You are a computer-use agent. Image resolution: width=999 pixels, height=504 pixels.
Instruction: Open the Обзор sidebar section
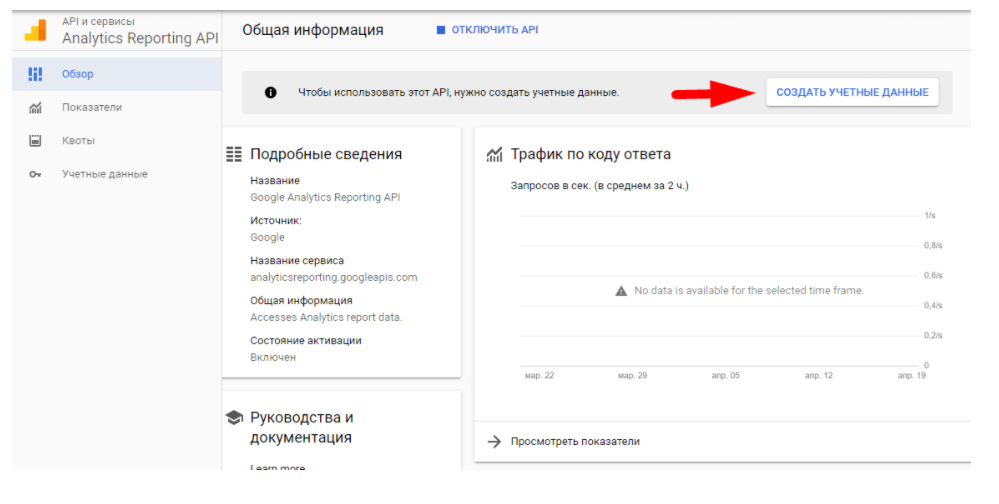click(x=117, y=74)
